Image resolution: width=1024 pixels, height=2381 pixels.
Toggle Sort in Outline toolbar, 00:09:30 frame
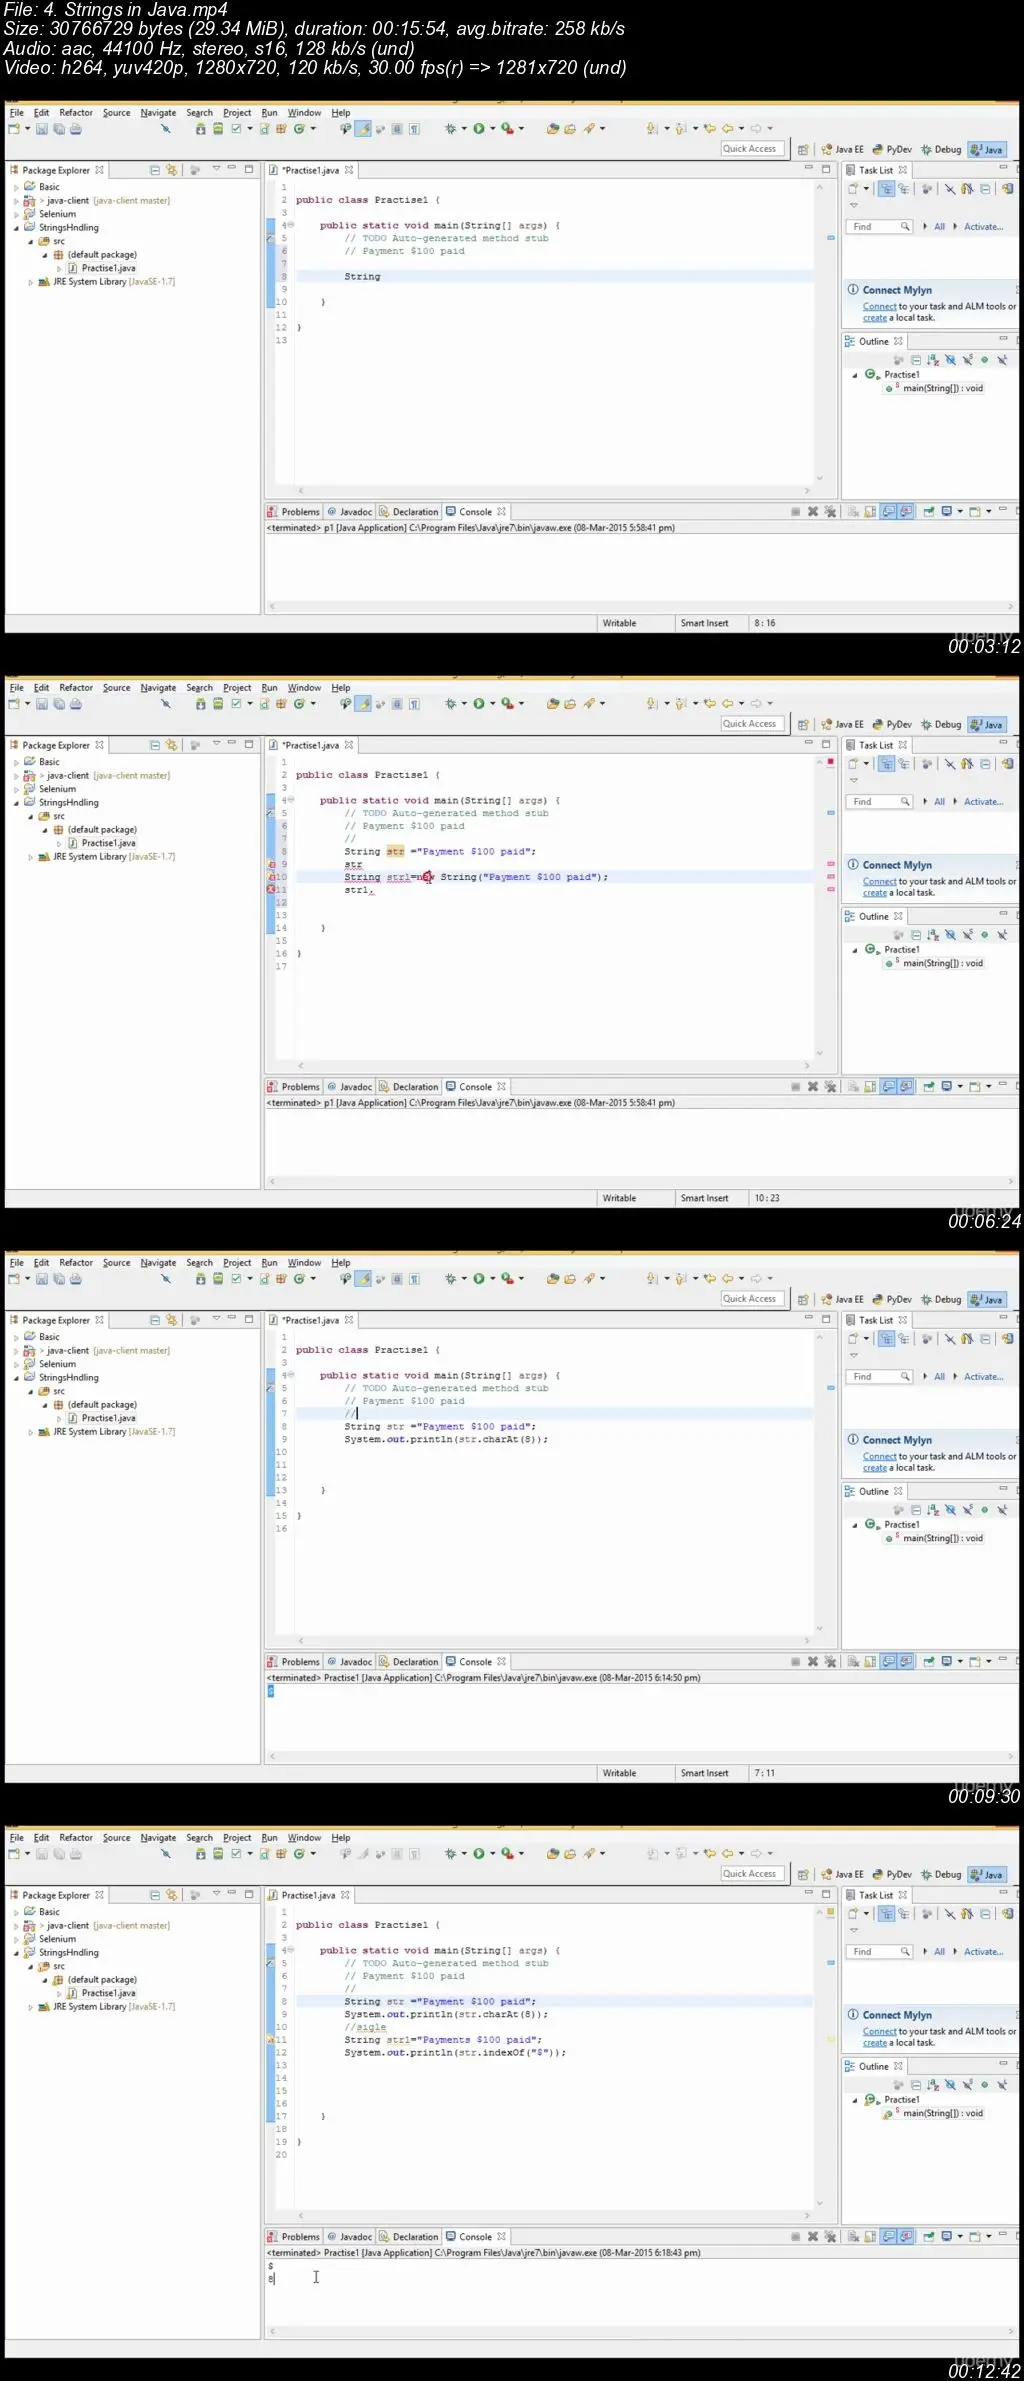point(932,1510)
